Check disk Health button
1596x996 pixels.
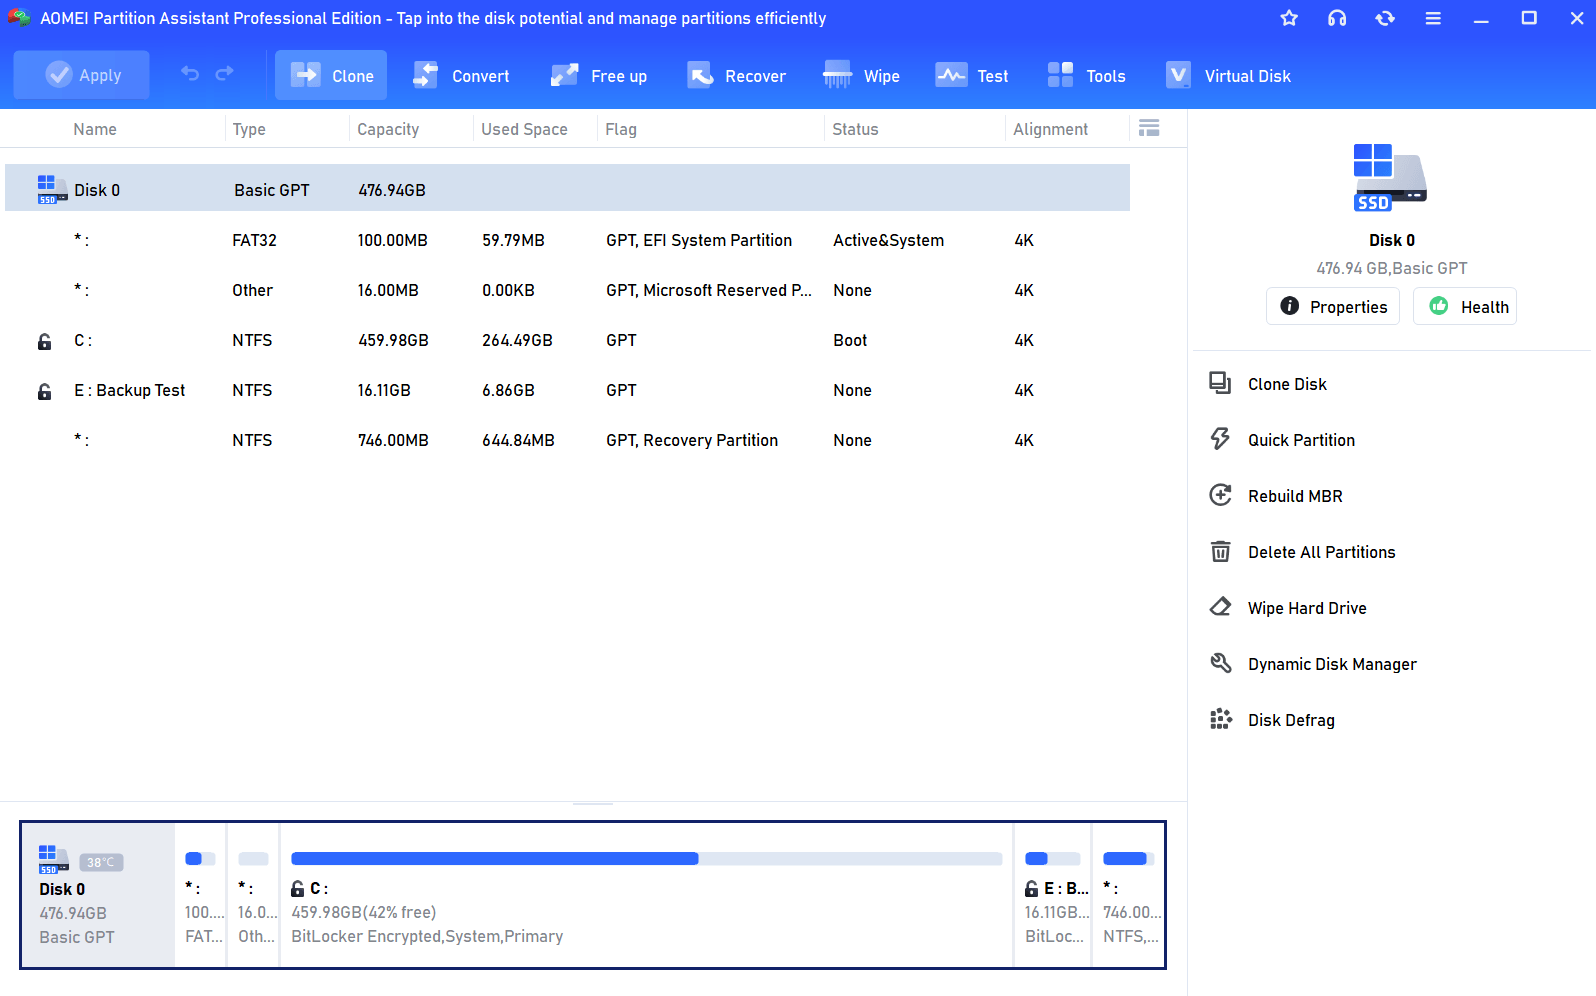(x=1465, y=307)
